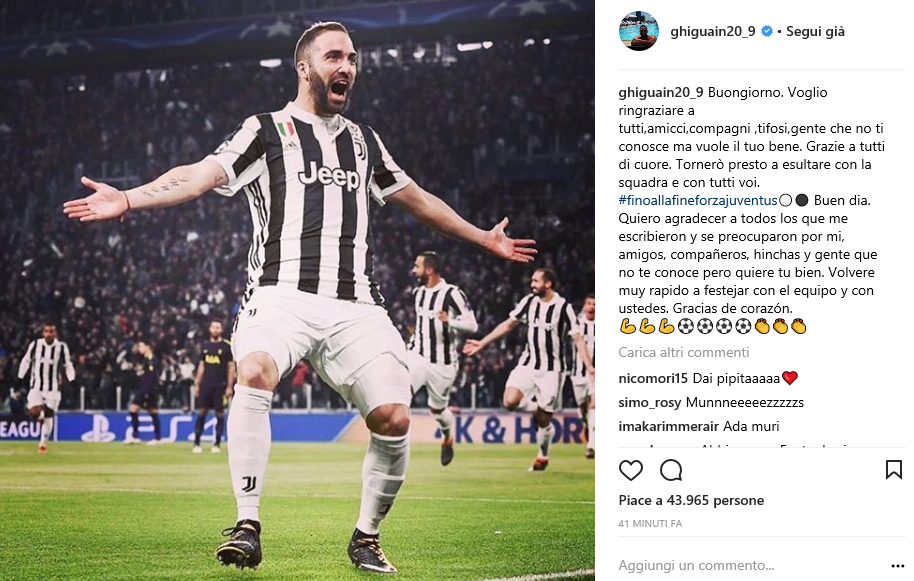The width and height of the screenshot is (914, 581).
Task: Open the #finoallafineforzajuventus hashtag
Action: [x=698, y=200]
